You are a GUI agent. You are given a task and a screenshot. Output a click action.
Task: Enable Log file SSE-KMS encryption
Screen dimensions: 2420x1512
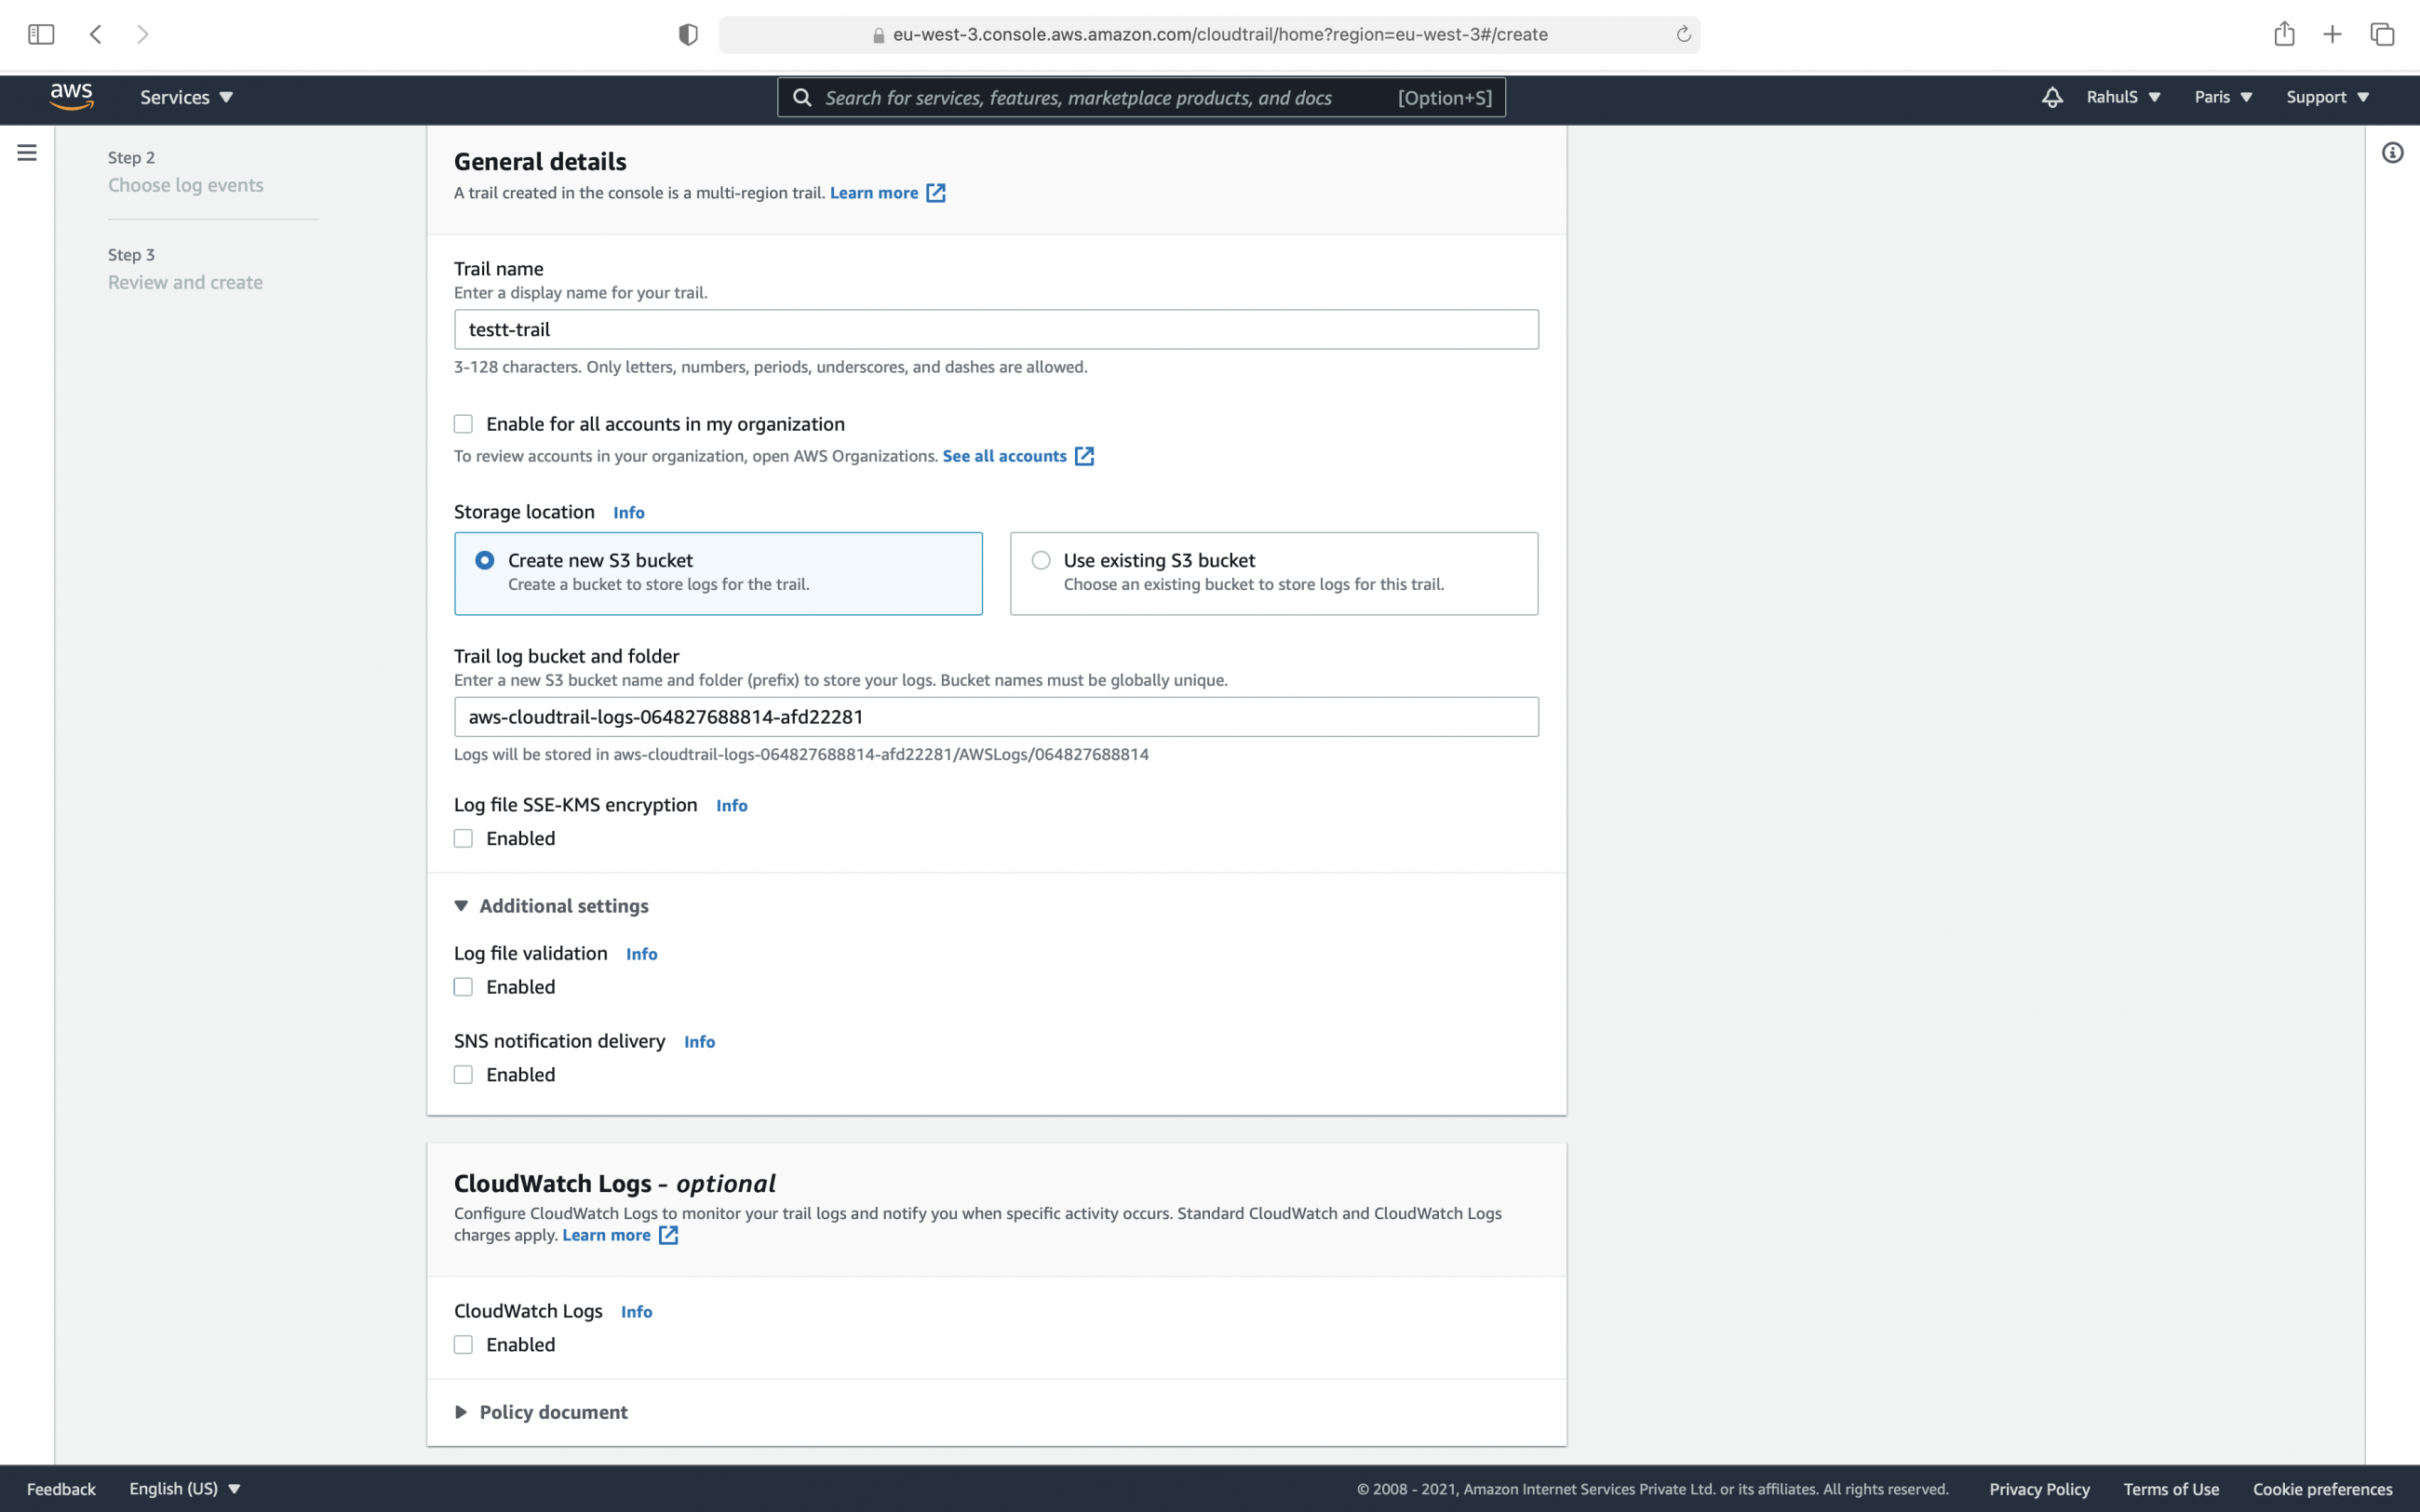click(x=463, y=838)
